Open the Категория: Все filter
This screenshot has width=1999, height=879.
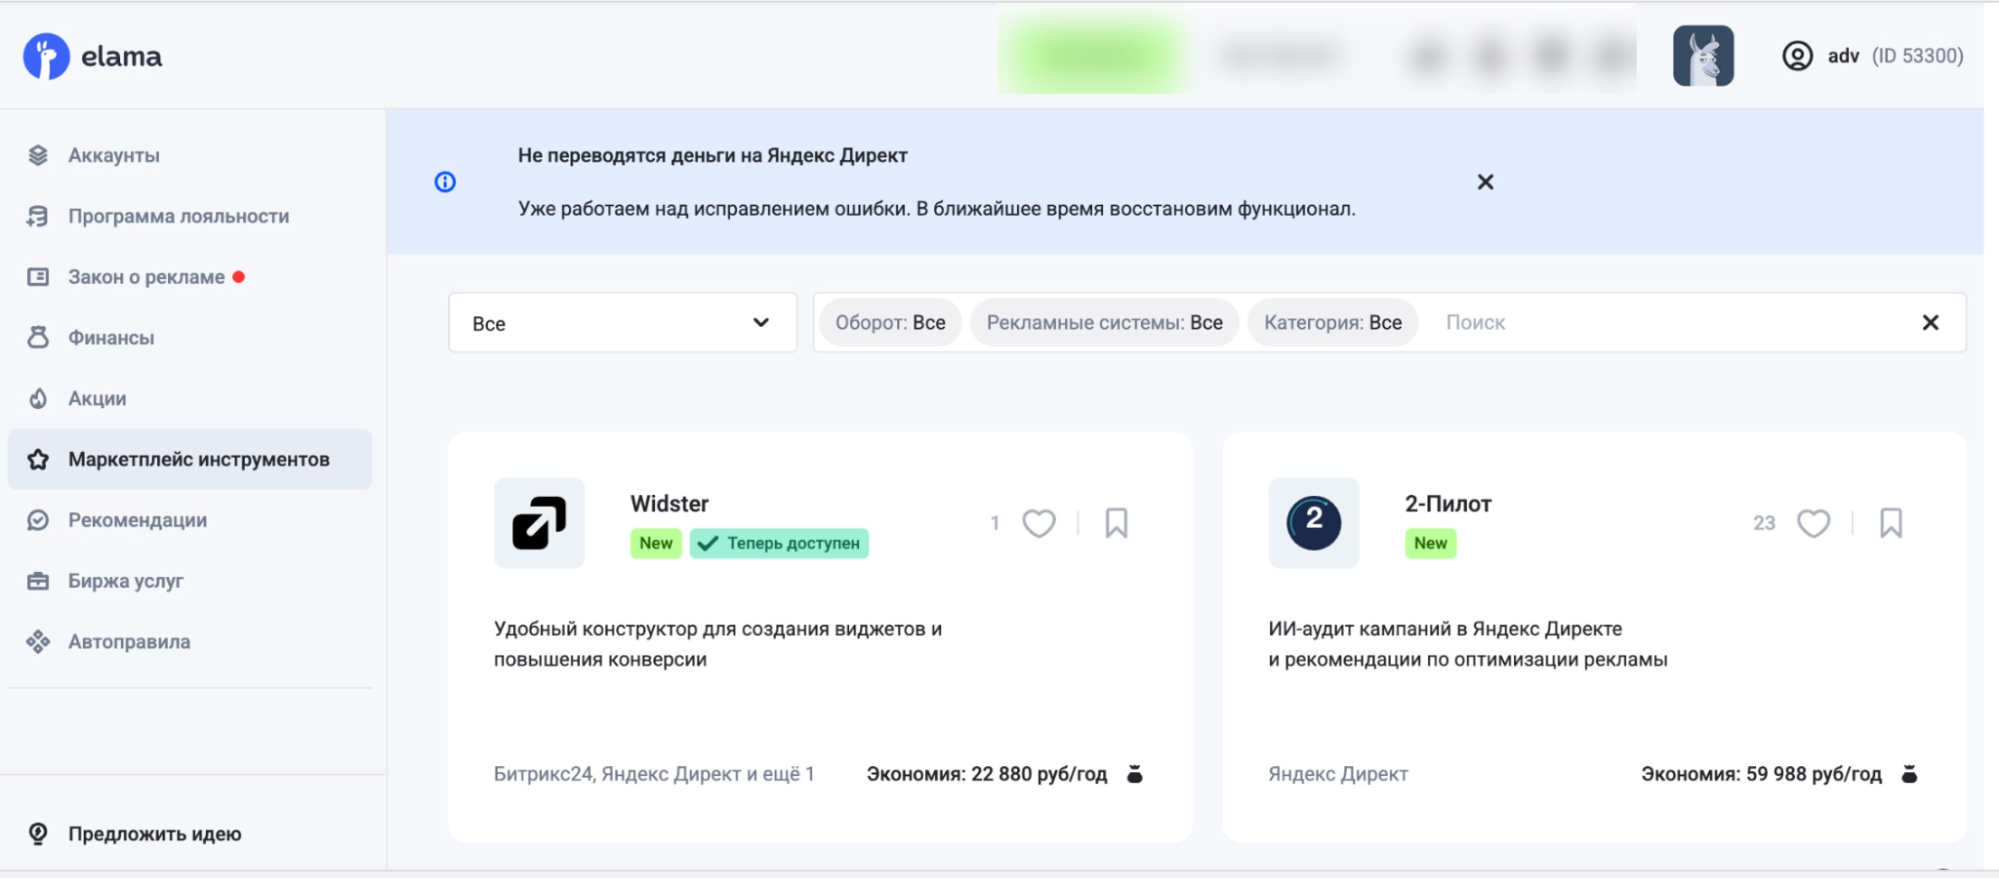[x=1332, y=323]
